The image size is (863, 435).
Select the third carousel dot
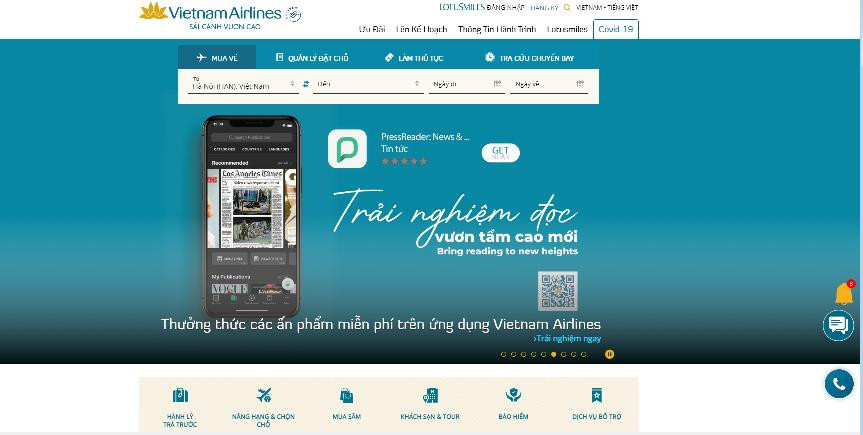coord(523,355)
